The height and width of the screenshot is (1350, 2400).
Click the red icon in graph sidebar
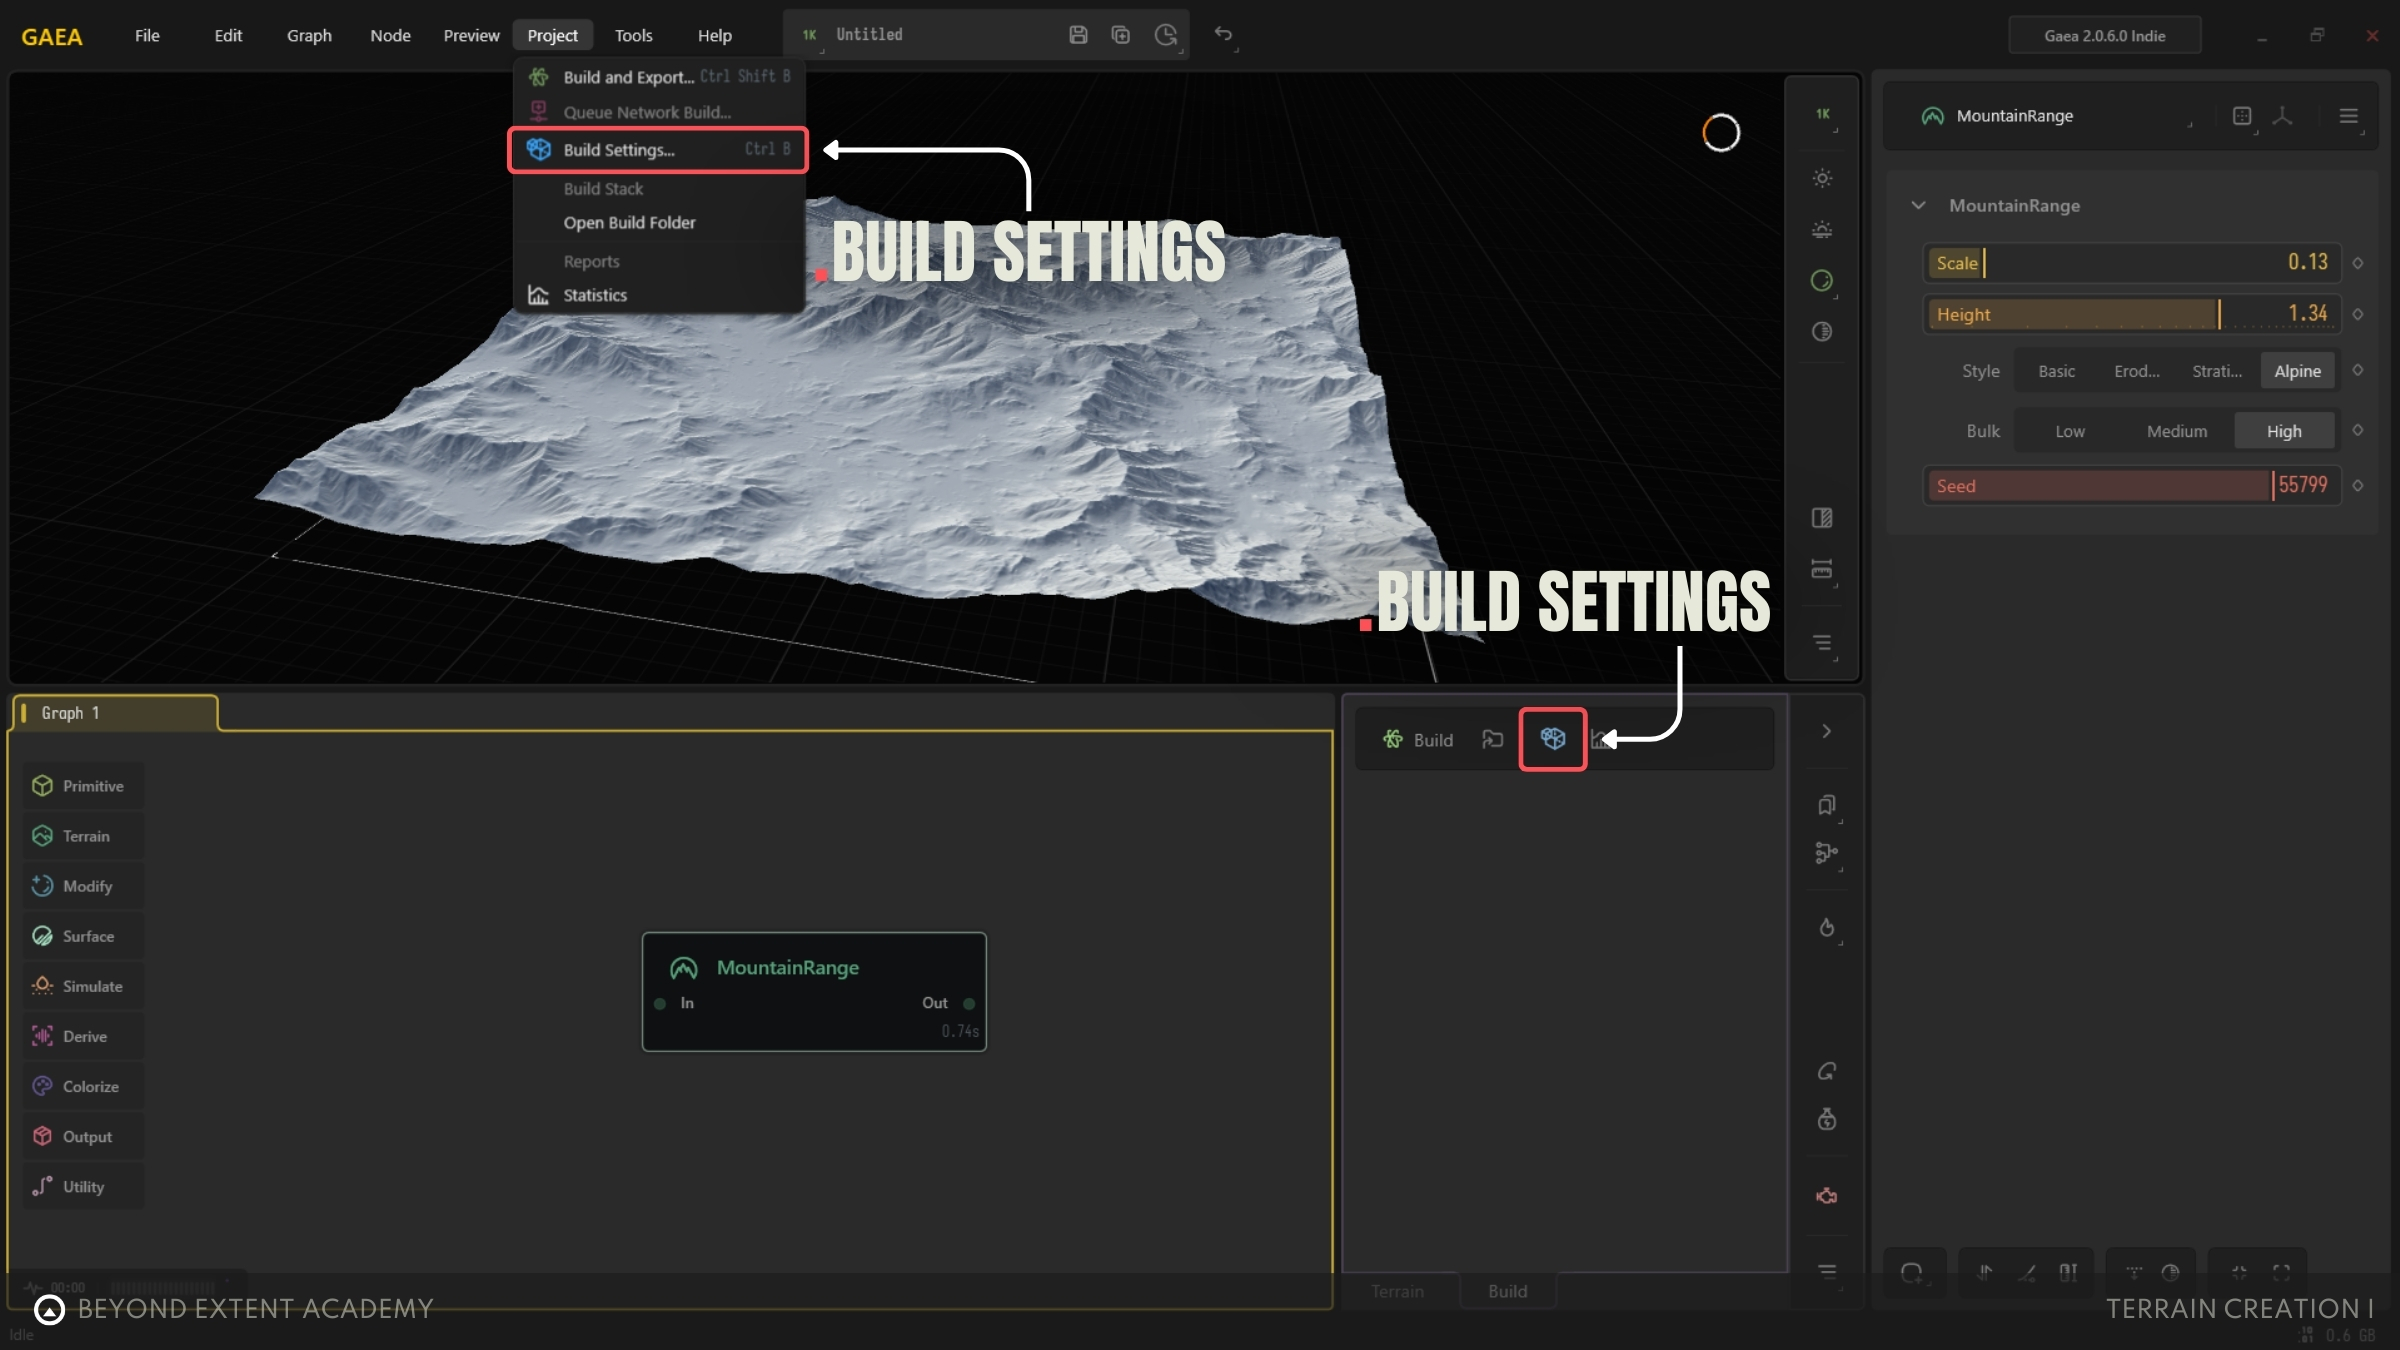pos(1826,1196)
